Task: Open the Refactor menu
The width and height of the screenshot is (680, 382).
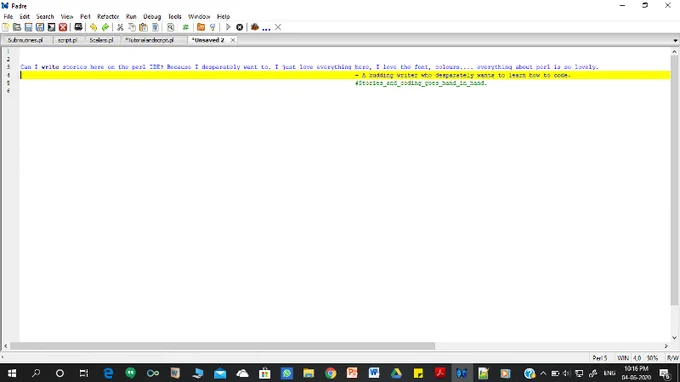Action: coord(108,16)
